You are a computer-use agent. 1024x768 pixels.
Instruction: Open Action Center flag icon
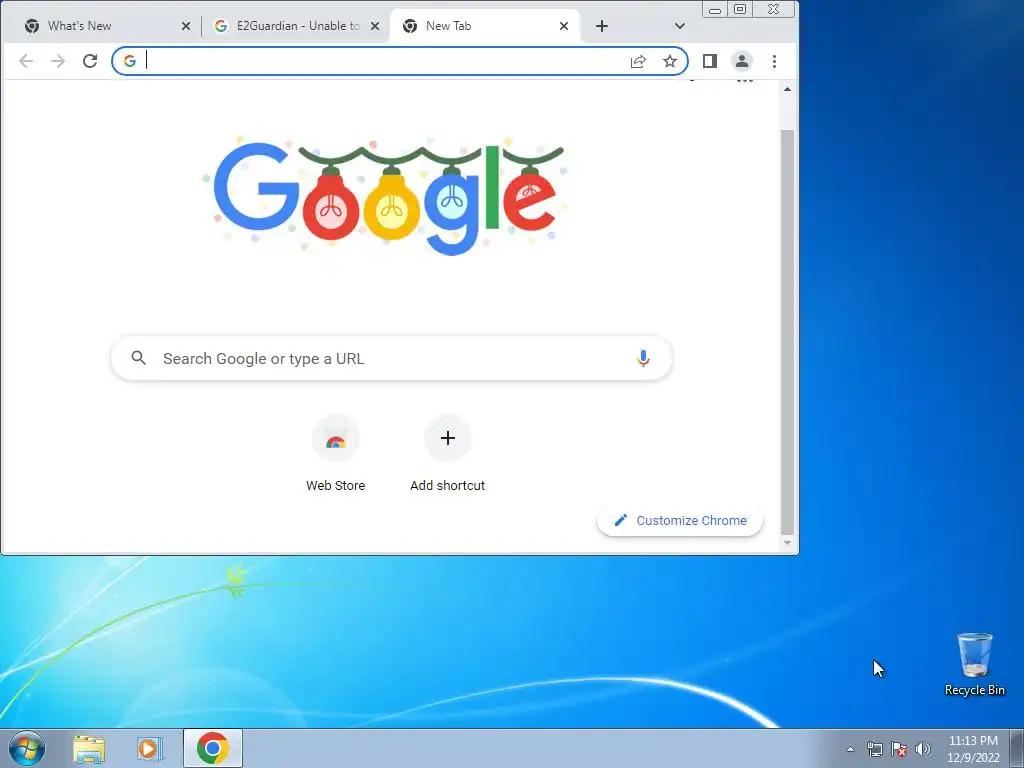click(899, 749)
